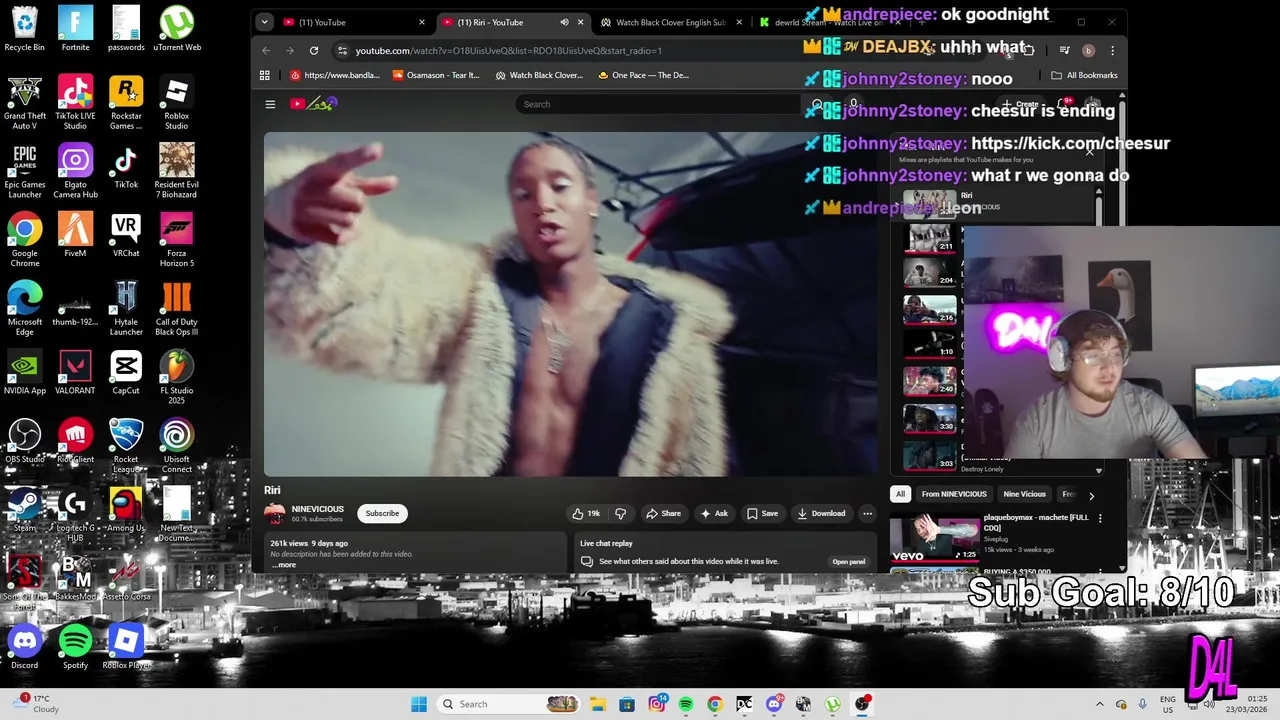This screenshot has height=720, width=1280.
Task: Mute the Riri tab audio icon
Action: (564, 22)
